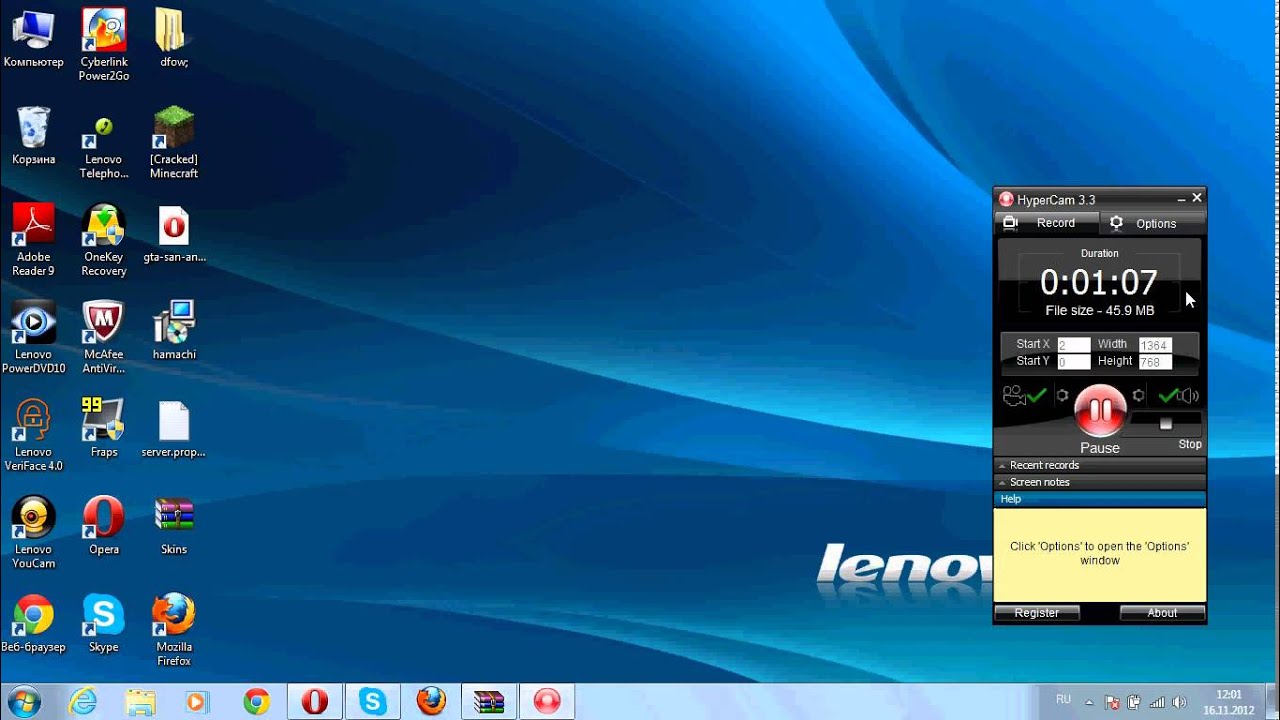Viewport: 1280px width, 720px height.
Task: Select the Adobe Reader 9 shortcut
Action: (x=34, y=240)
